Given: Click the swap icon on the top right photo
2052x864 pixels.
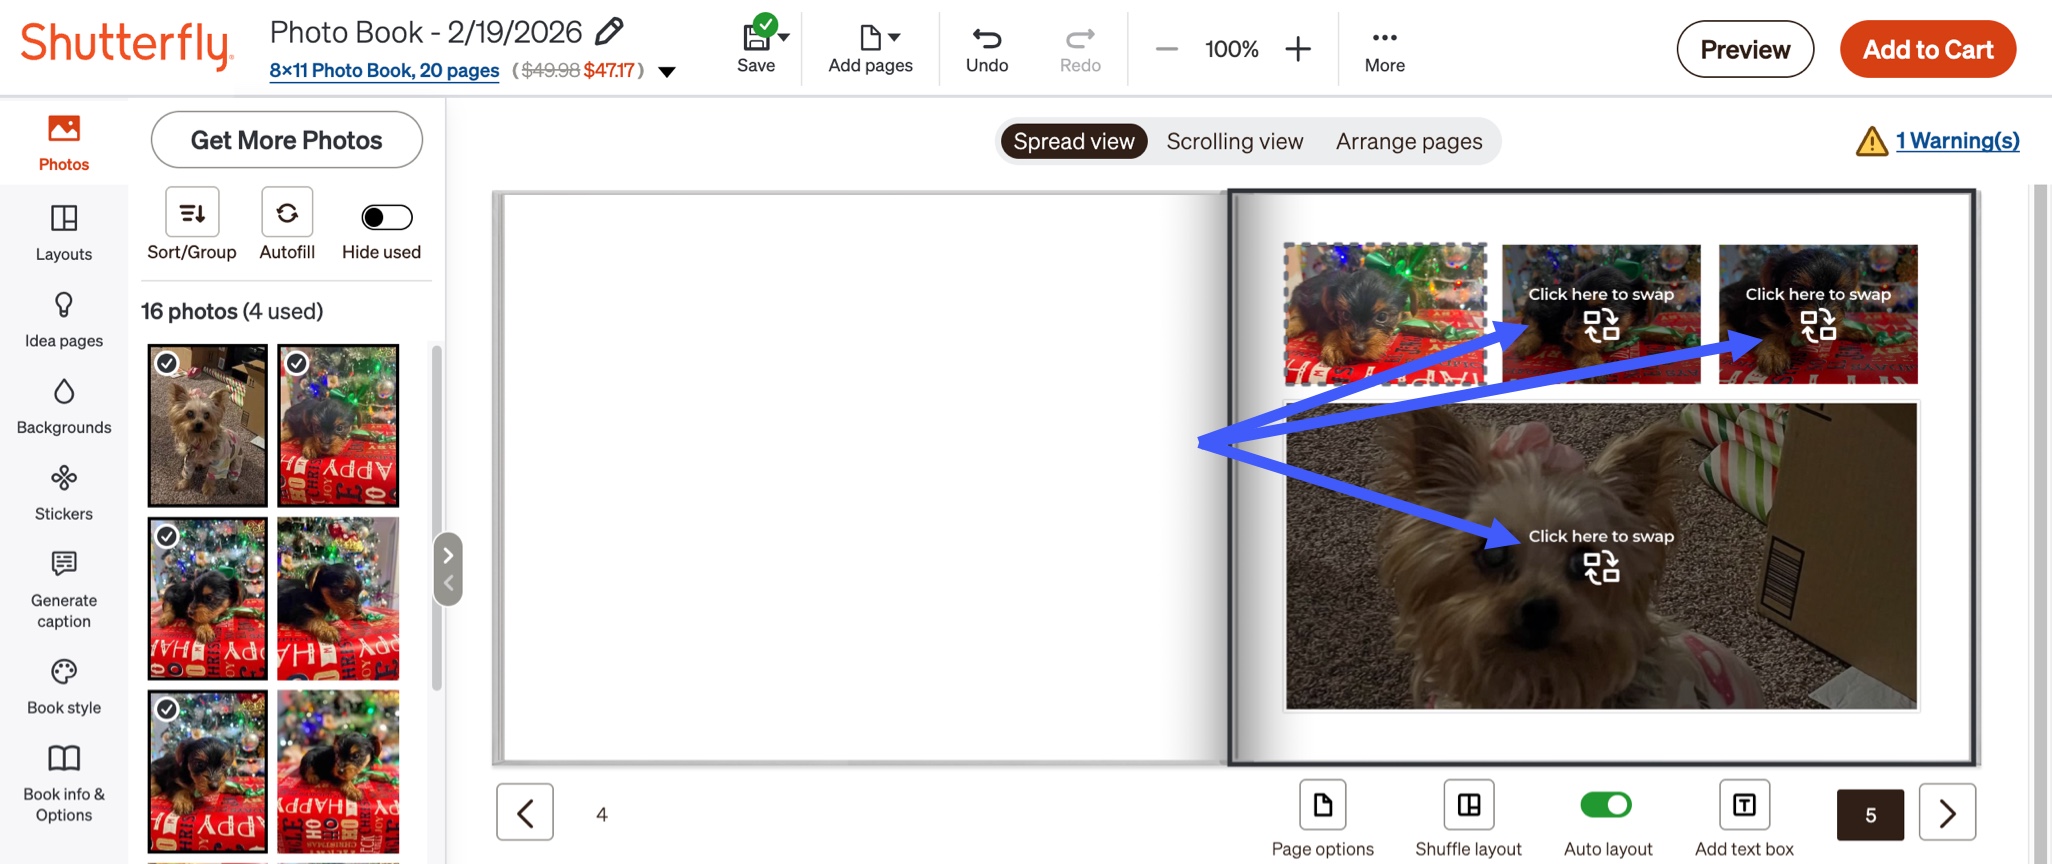Looking at the screenshot, I should pos(1818,325).
